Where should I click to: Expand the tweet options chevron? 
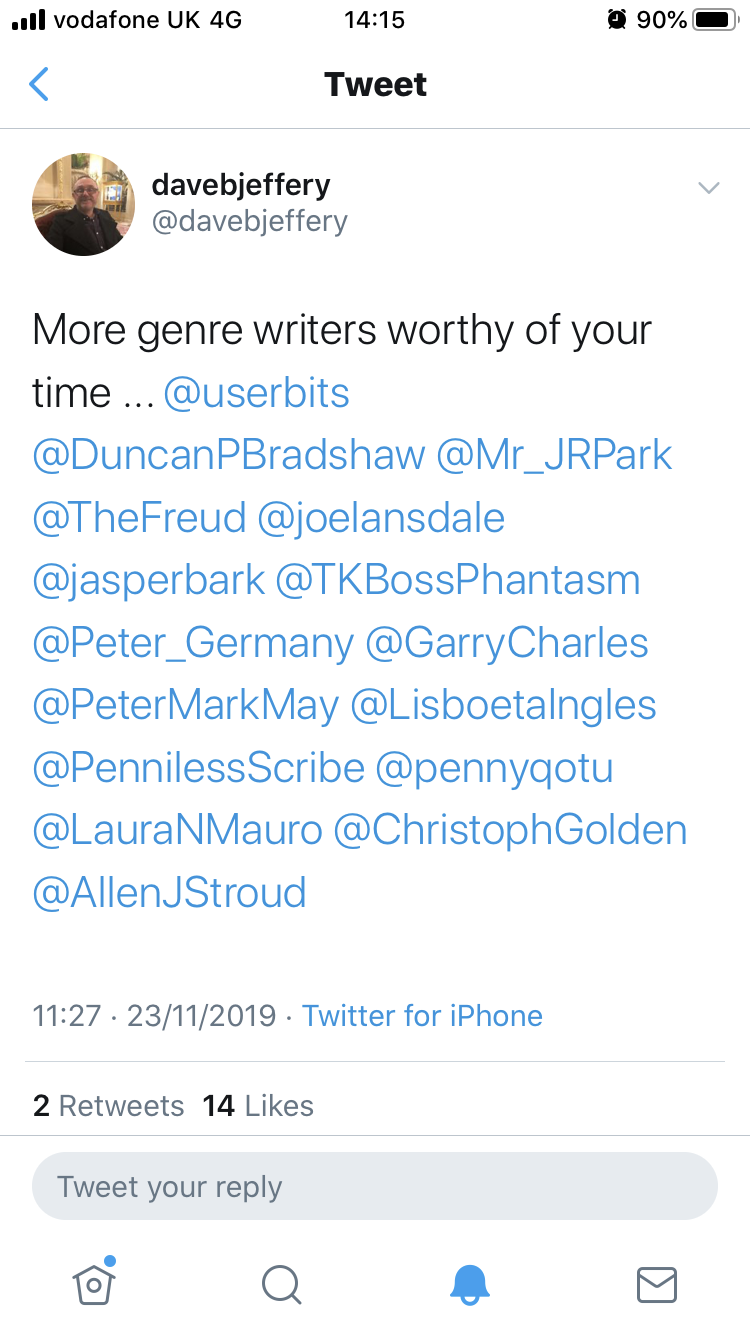click(x=708, y=187)
